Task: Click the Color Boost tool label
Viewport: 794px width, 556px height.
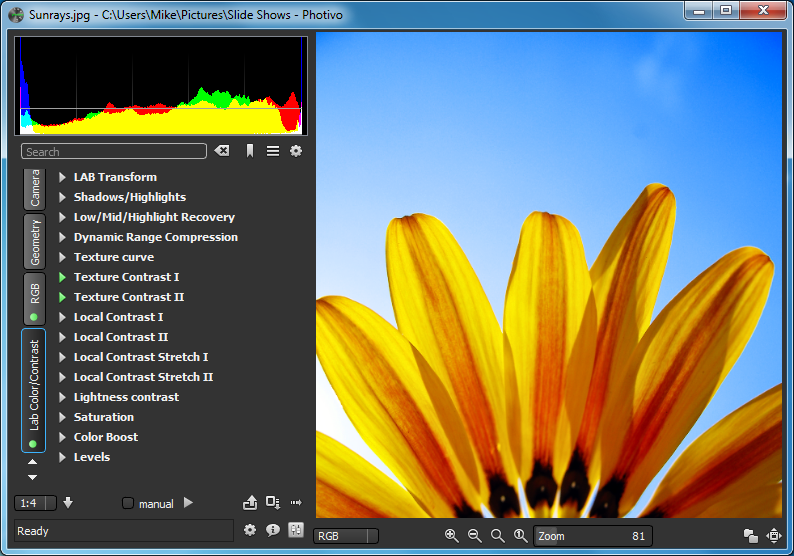Action: [x=106, y=437]
